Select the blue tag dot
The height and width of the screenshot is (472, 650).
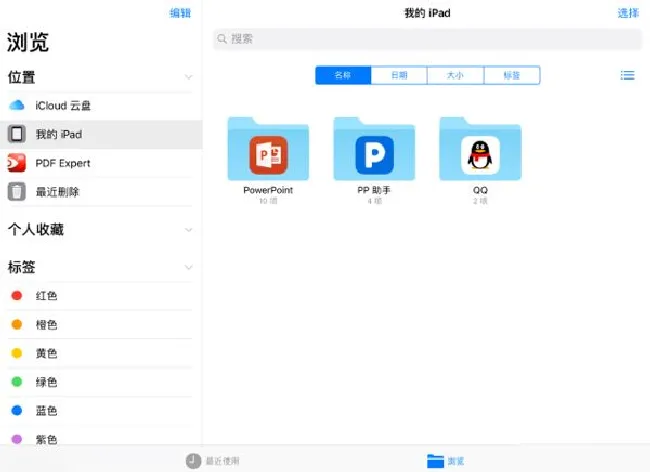pos(17,410)
